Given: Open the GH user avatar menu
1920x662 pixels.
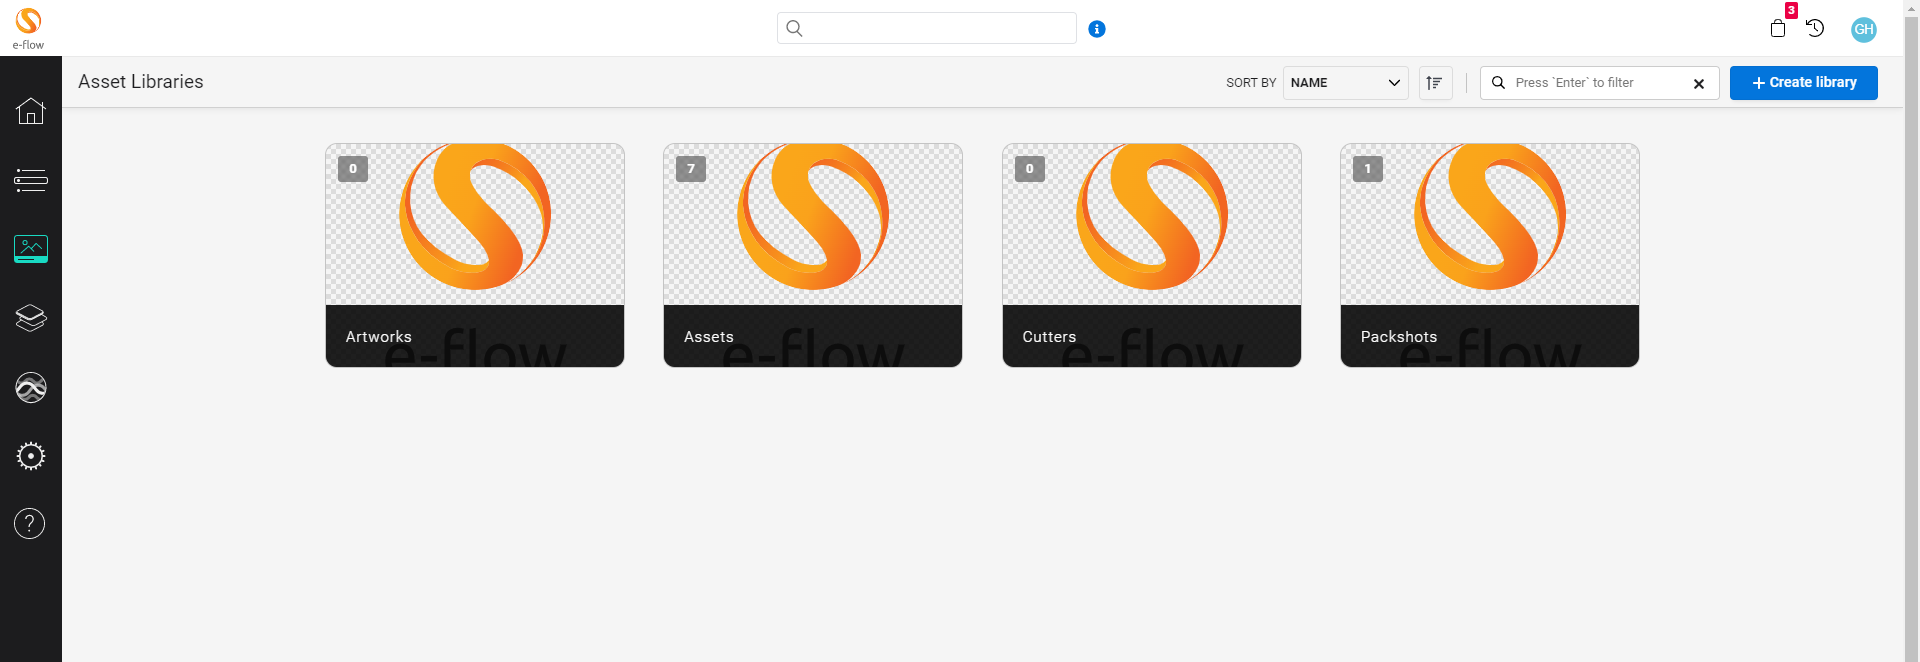Looking at the screenshot, I should click(x=1863, y=29).
